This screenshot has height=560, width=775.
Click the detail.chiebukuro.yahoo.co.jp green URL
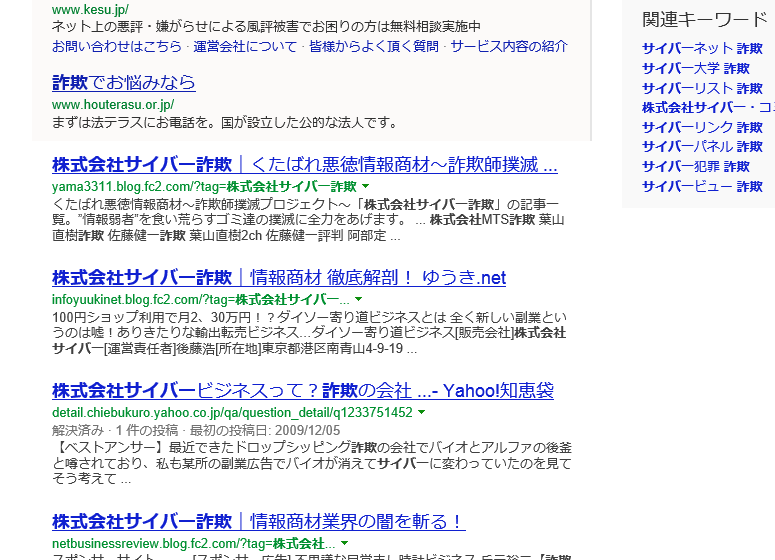coord(232,412)
